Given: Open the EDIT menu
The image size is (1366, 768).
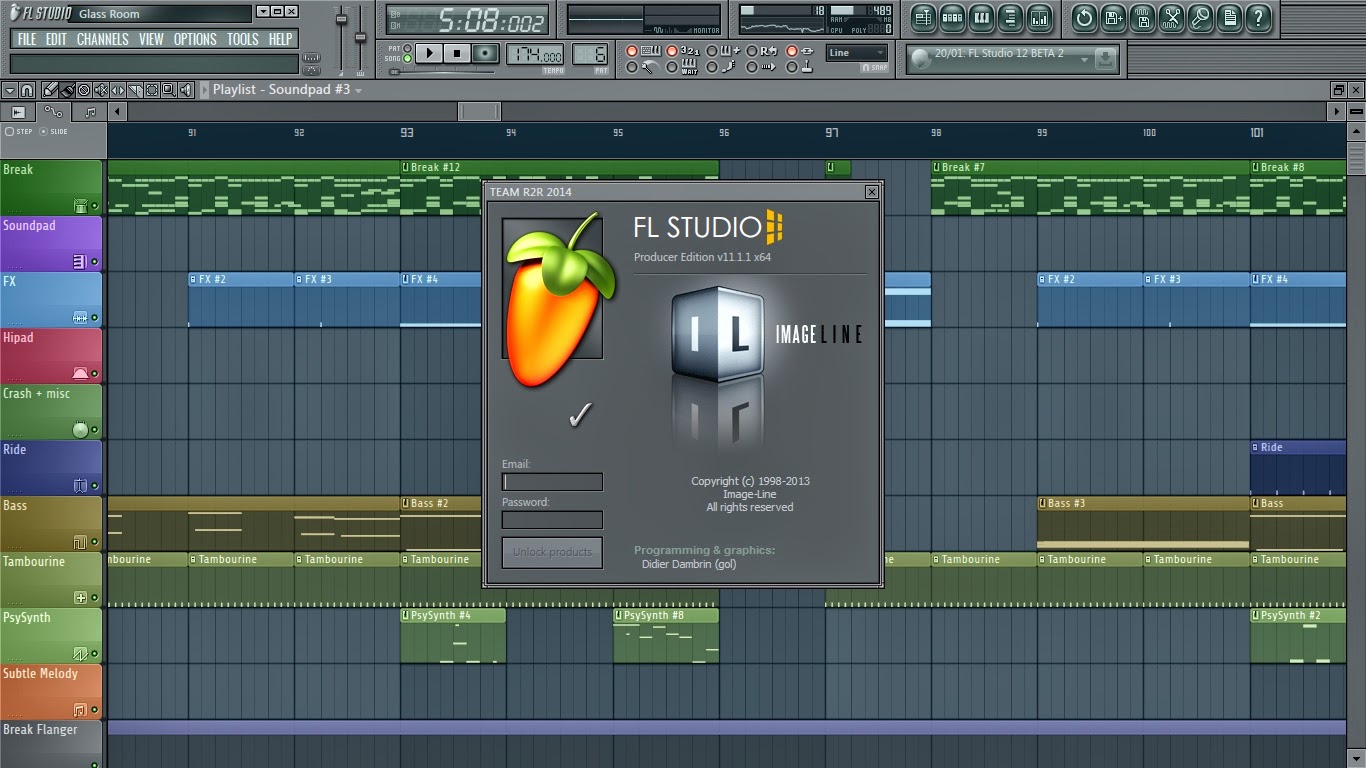Looking at the screenshot, I should 57,39.
